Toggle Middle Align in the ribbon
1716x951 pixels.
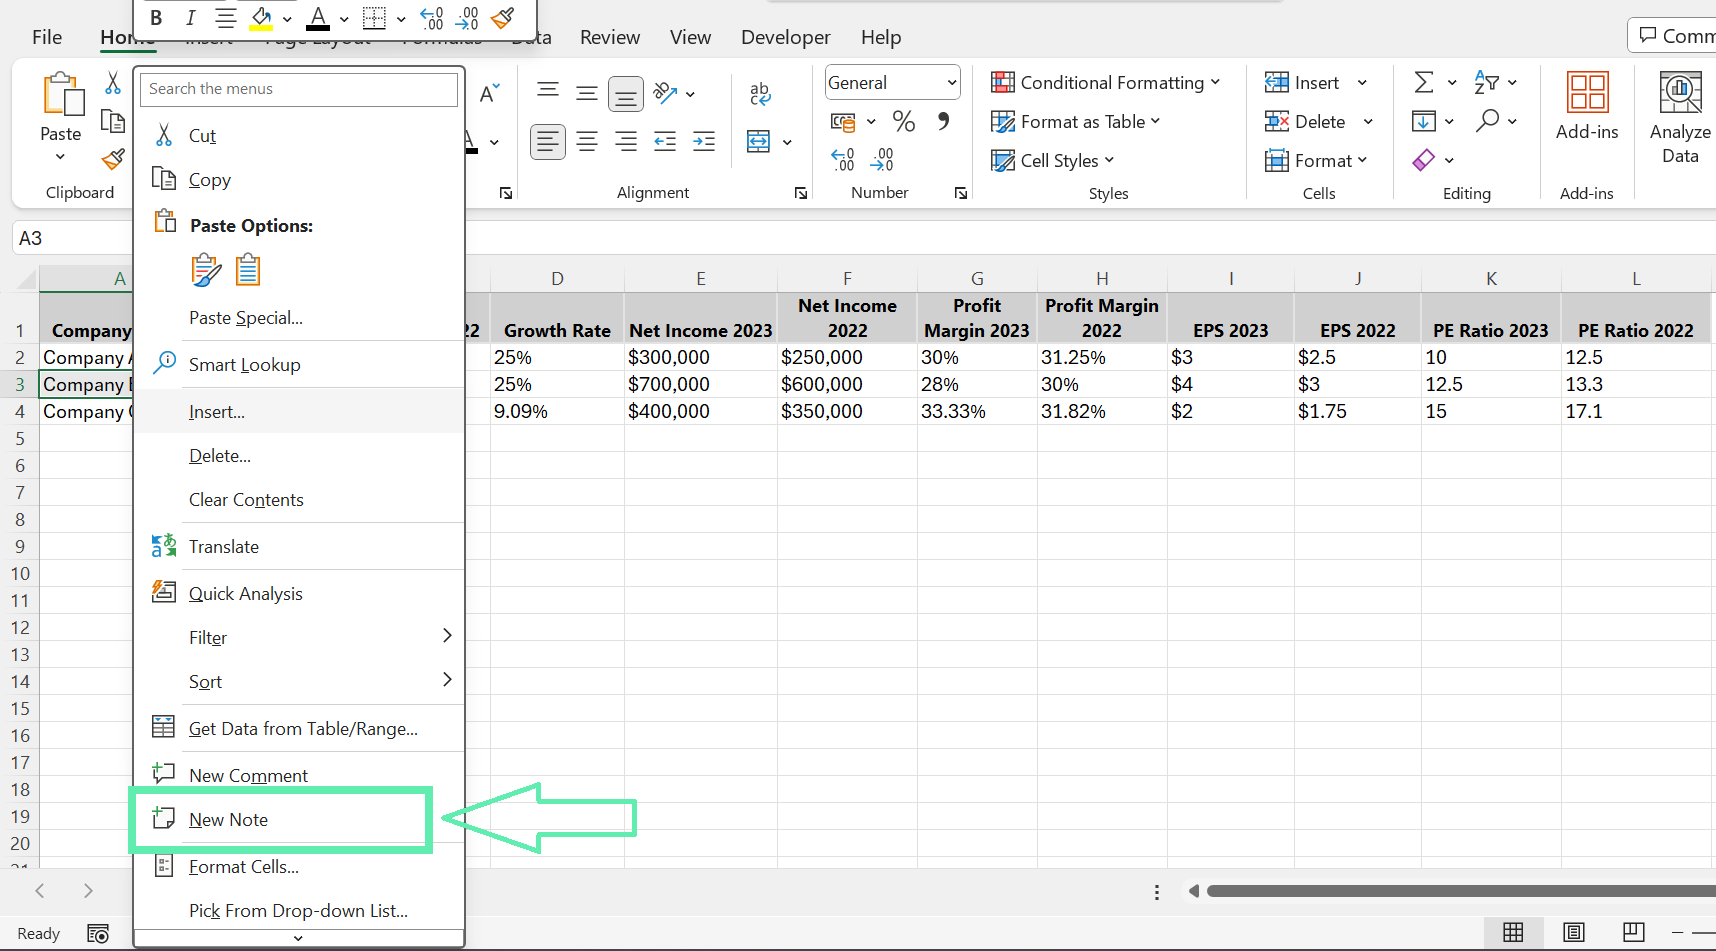click(587, 94)
